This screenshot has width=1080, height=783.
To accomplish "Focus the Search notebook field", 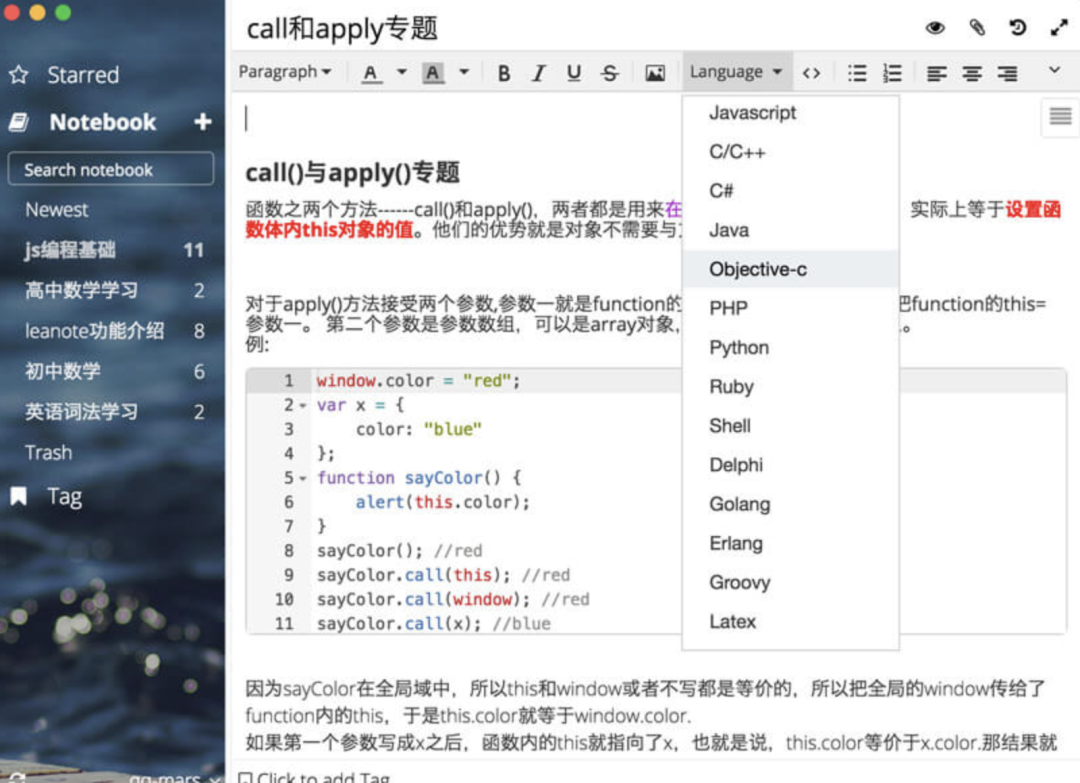I will [111, 169].
